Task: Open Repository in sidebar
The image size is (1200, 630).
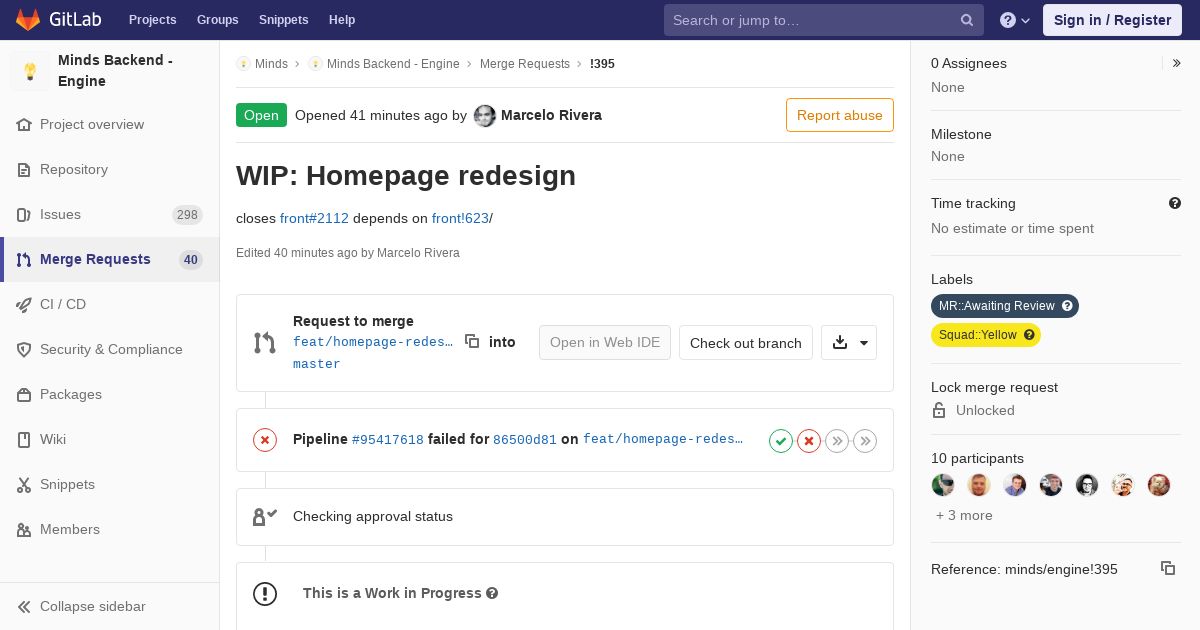Action: (109, 169)
